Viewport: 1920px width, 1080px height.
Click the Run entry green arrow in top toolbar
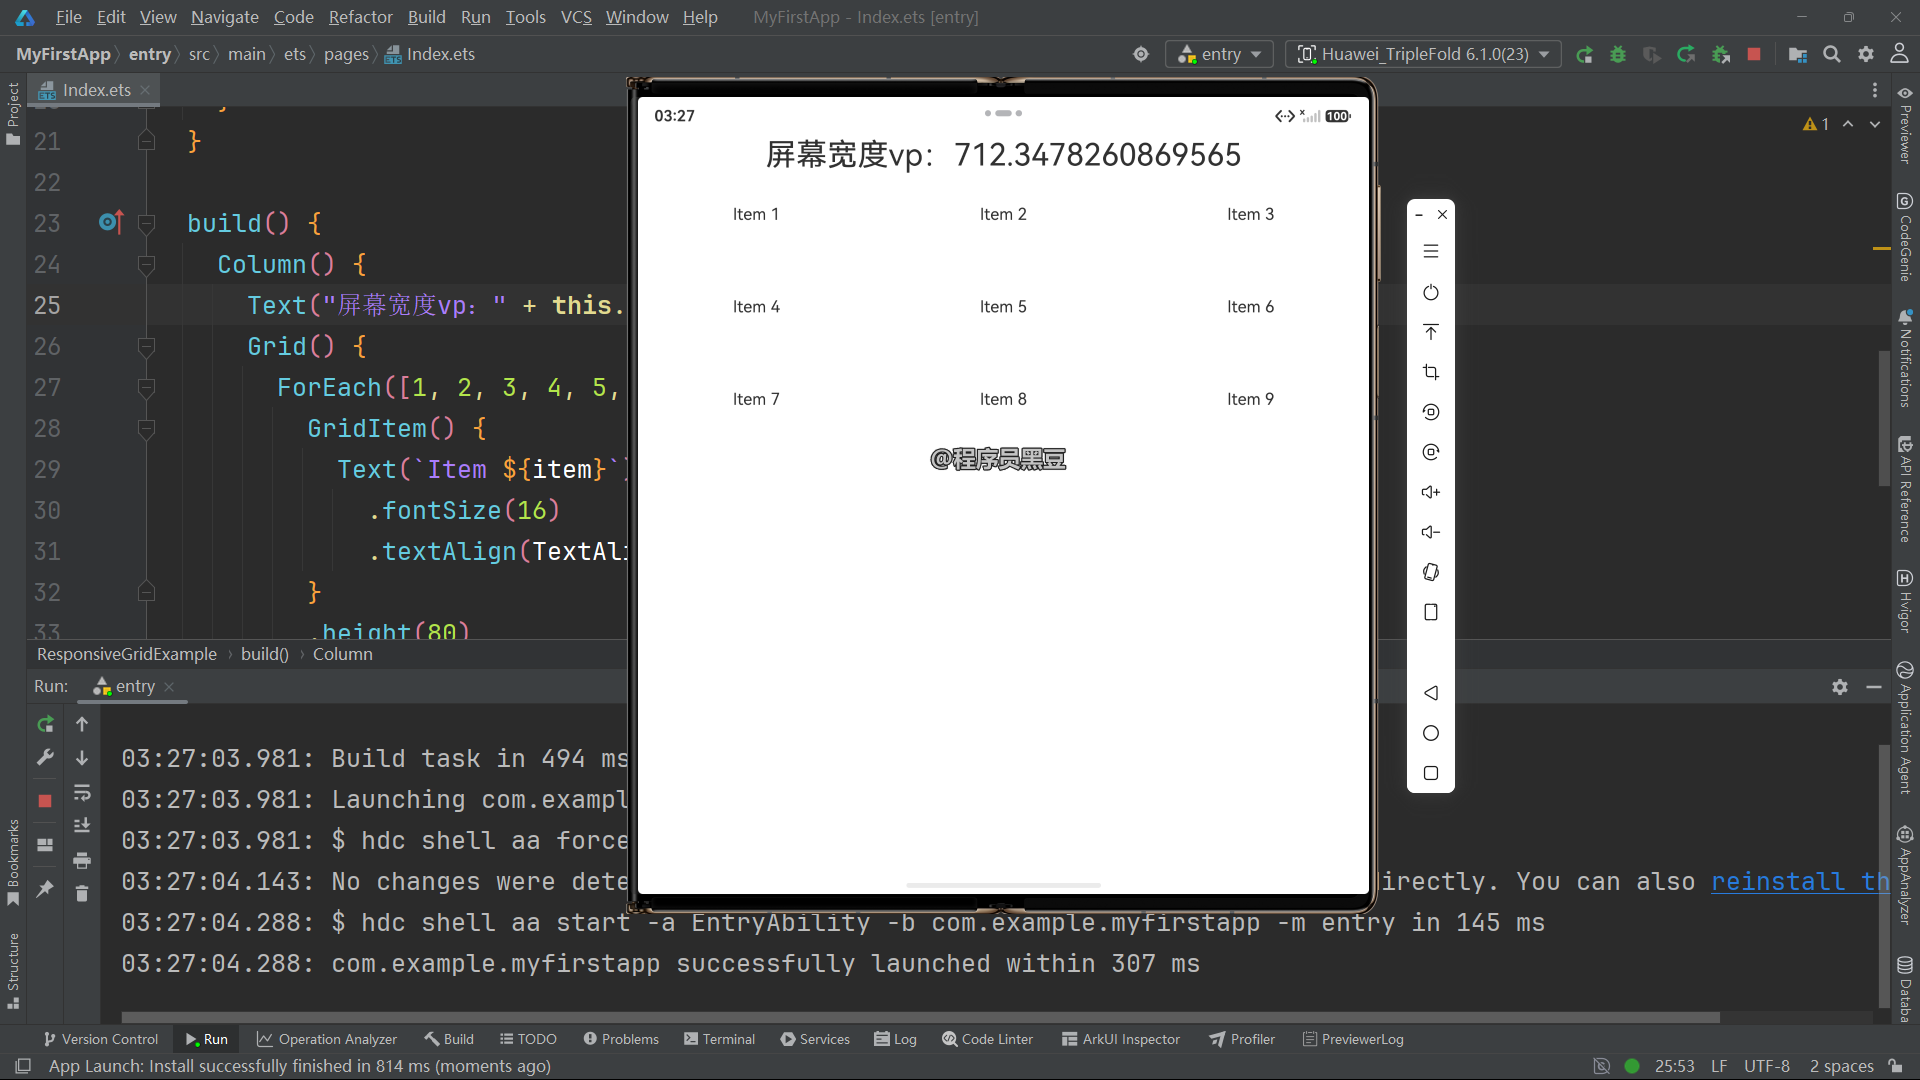1584,55
